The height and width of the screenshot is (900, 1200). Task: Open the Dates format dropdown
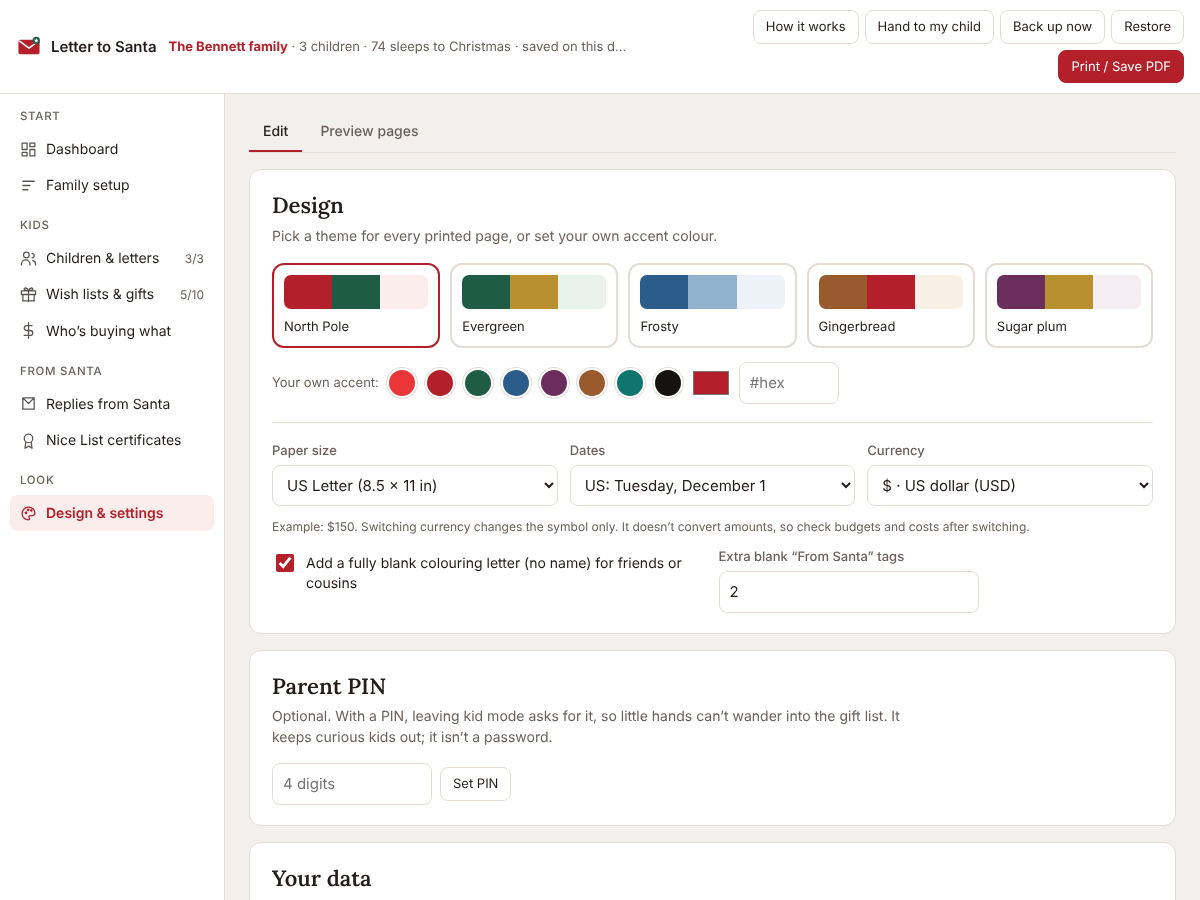tap(712, 485)
